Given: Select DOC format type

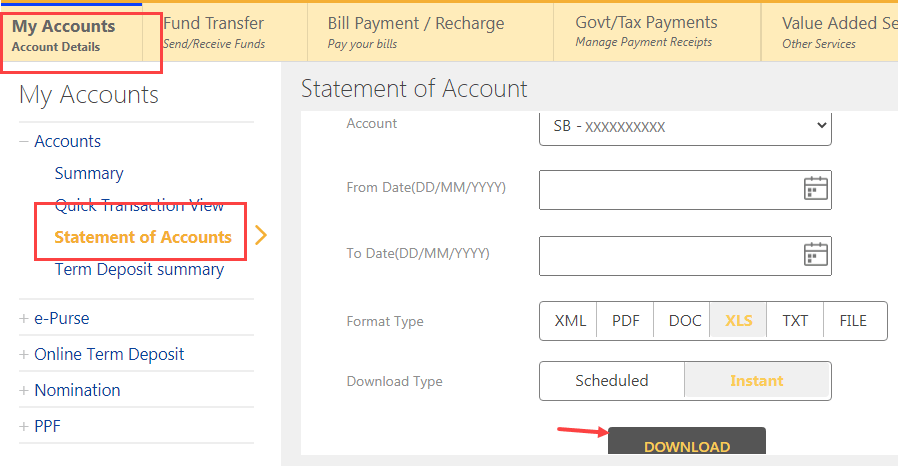Looking at the screenshot, I should [x=682, y=321].
